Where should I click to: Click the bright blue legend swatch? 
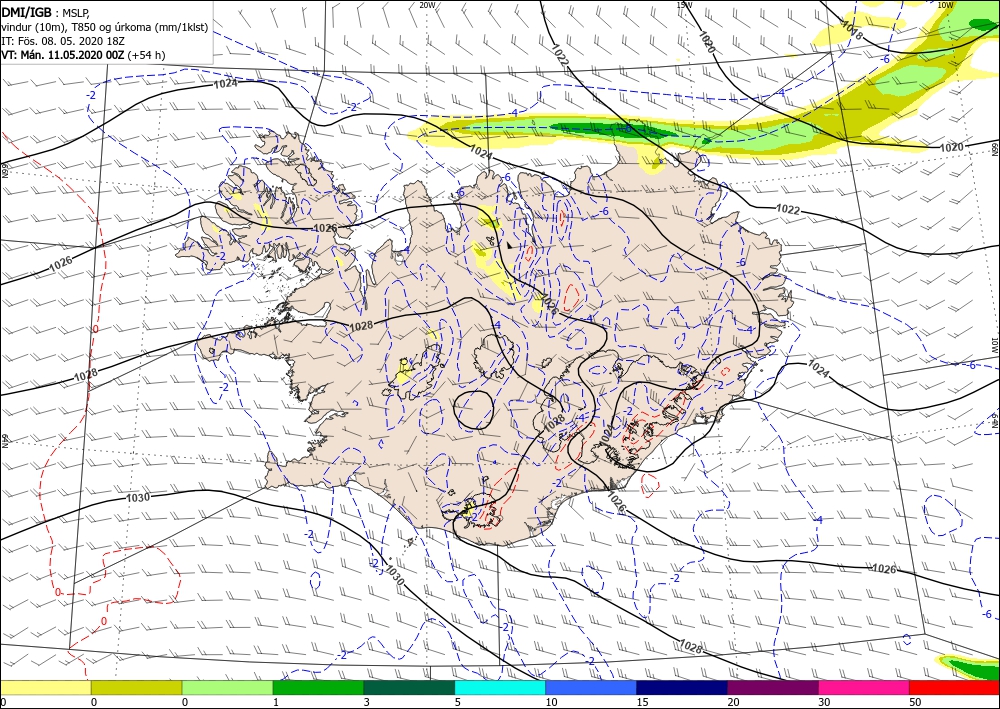[591, 688]
